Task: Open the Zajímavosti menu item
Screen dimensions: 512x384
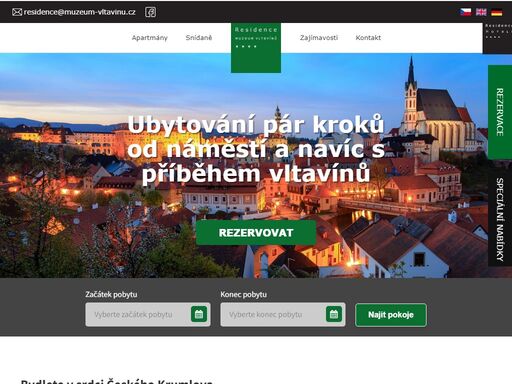Action: coord(319,38)
